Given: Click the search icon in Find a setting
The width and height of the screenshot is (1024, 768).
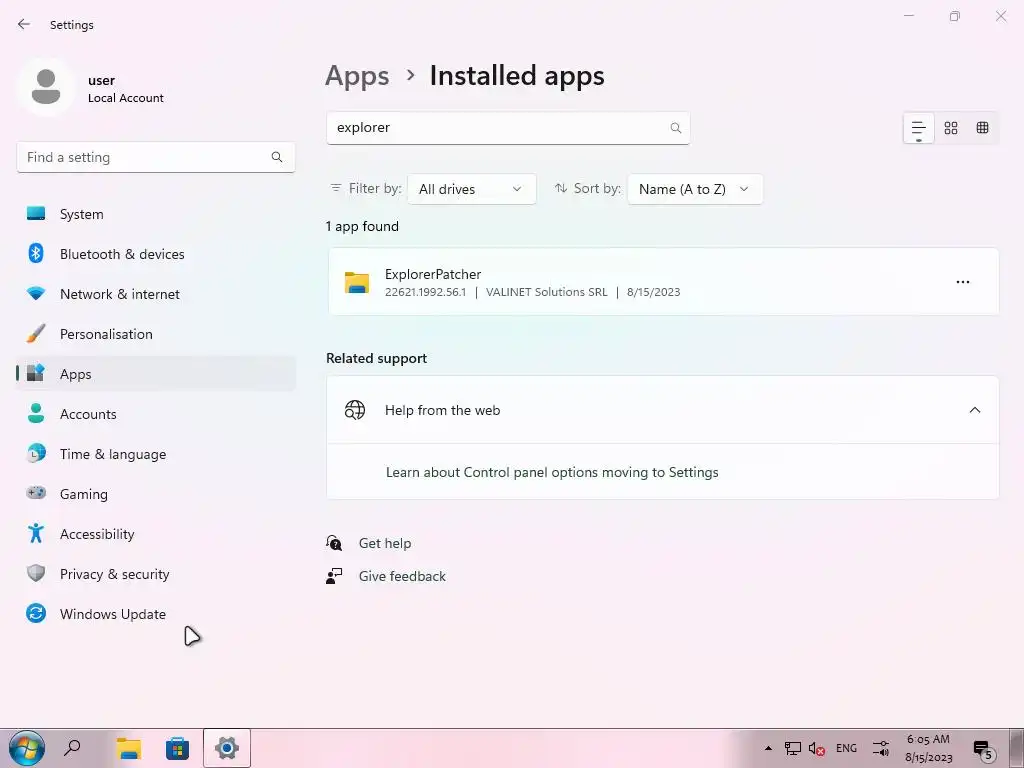Looking at the screenshot, I should (x=277, y=157).
